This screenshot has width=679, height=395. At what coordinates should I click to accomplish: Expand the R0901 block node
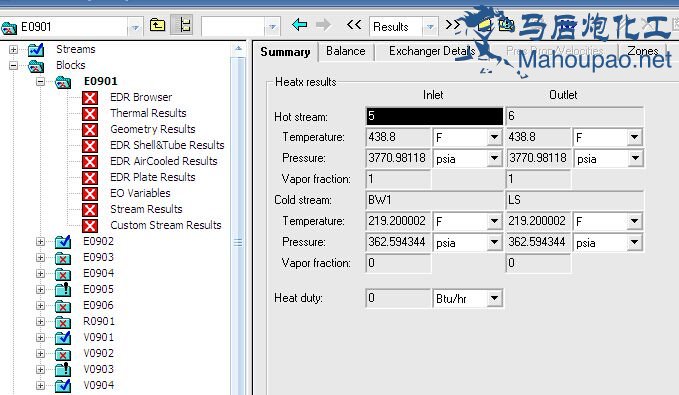pyautogui.click(x=40, y=321)
